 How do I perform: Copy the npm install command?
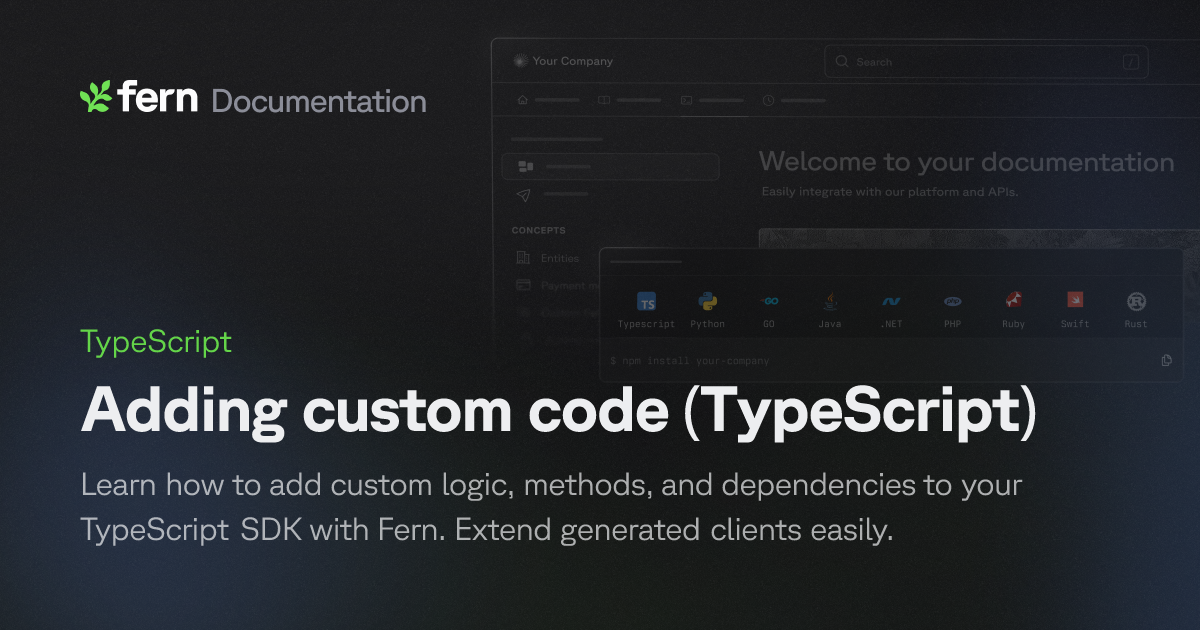(1167, 360)
